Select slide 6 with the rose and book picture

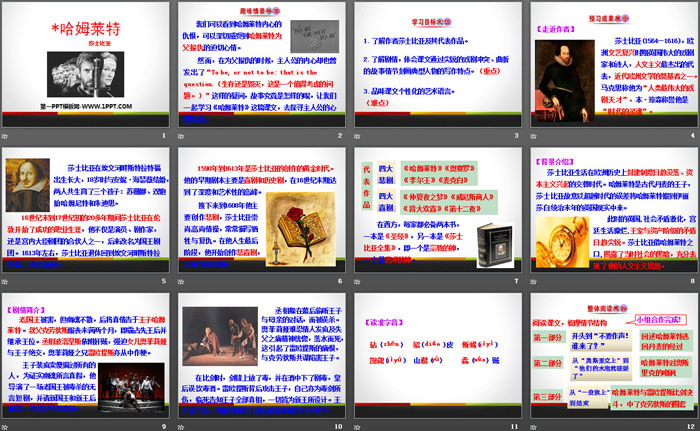(262, 210)
